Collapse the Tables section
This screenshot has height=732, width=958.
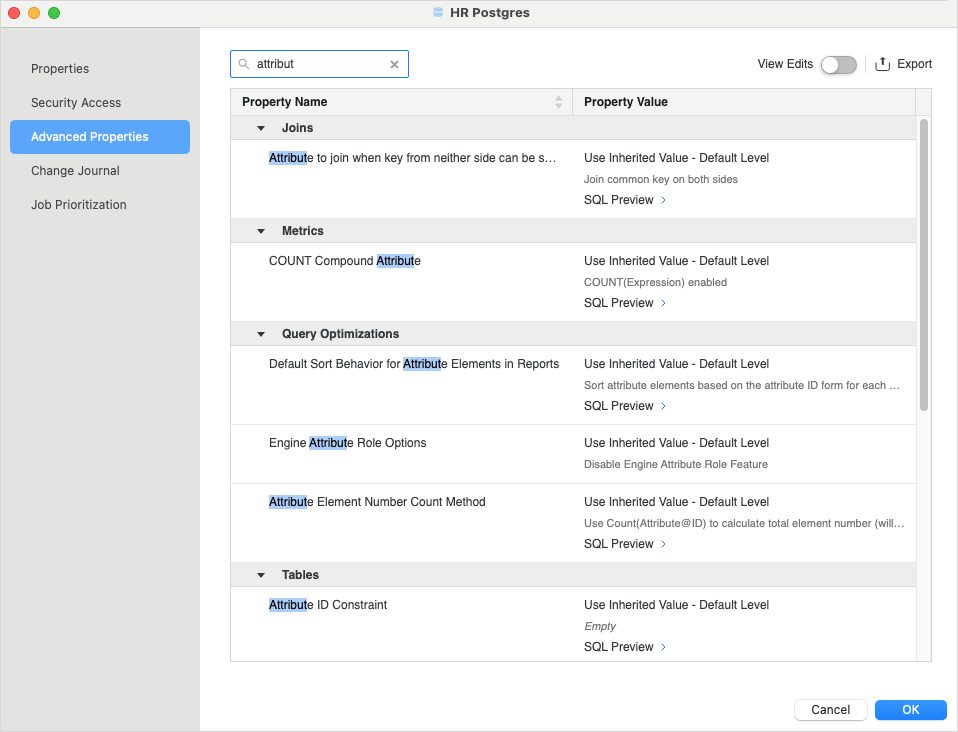pyautogui.click(x=261, y=575)
